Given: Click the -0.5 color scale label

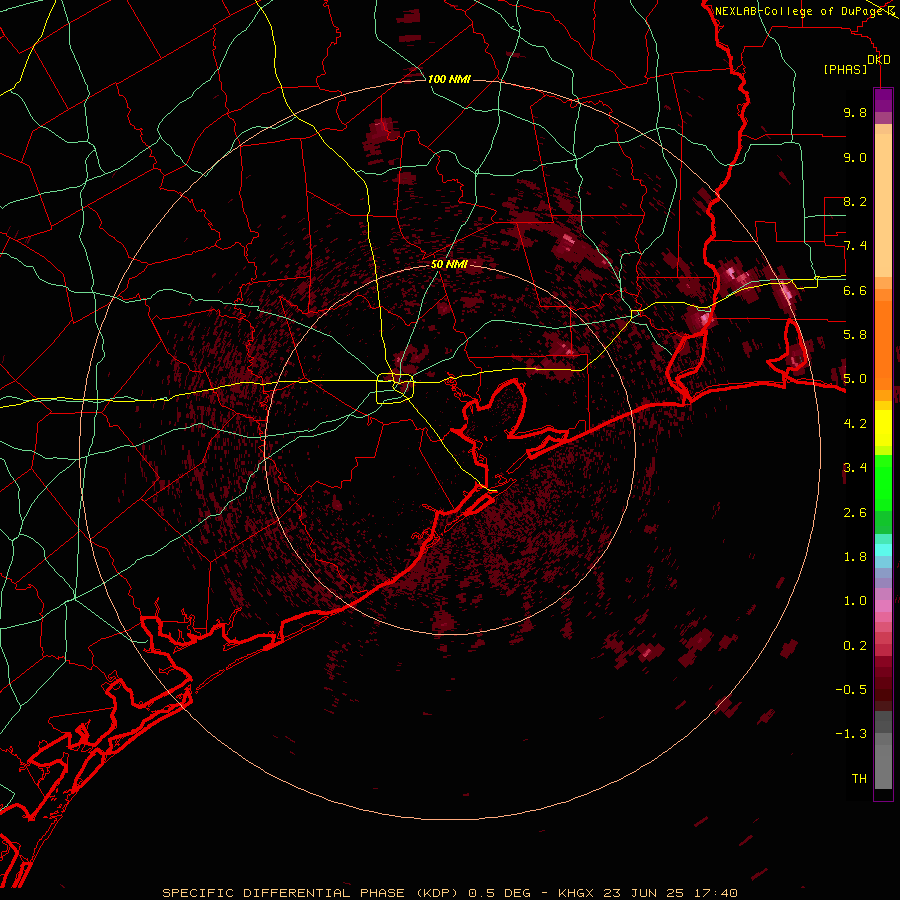Looking at the screenshot, I should tap(851, 690).
